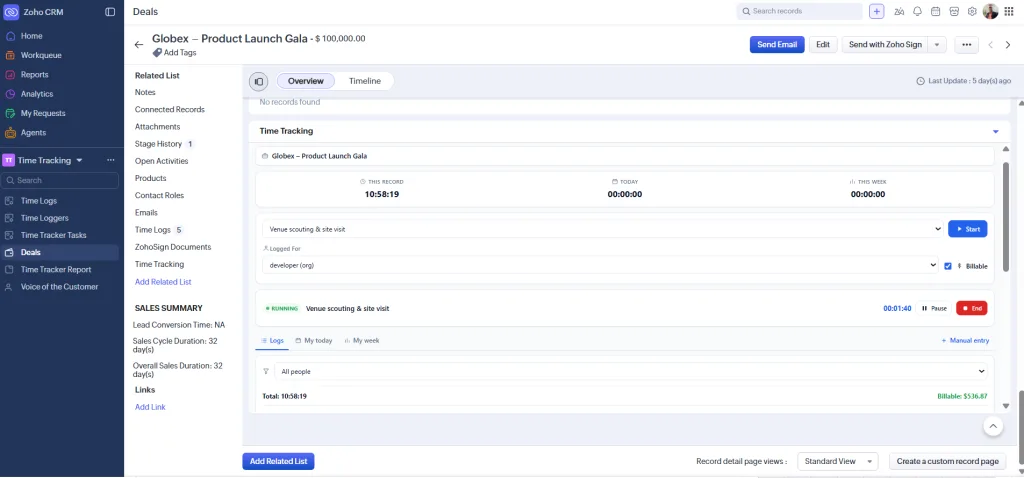Viewport: 1024px width, 478px height.
Task: Open Time Tracker Tasks module
Action: pyautogui.click(x=54, y=235)
